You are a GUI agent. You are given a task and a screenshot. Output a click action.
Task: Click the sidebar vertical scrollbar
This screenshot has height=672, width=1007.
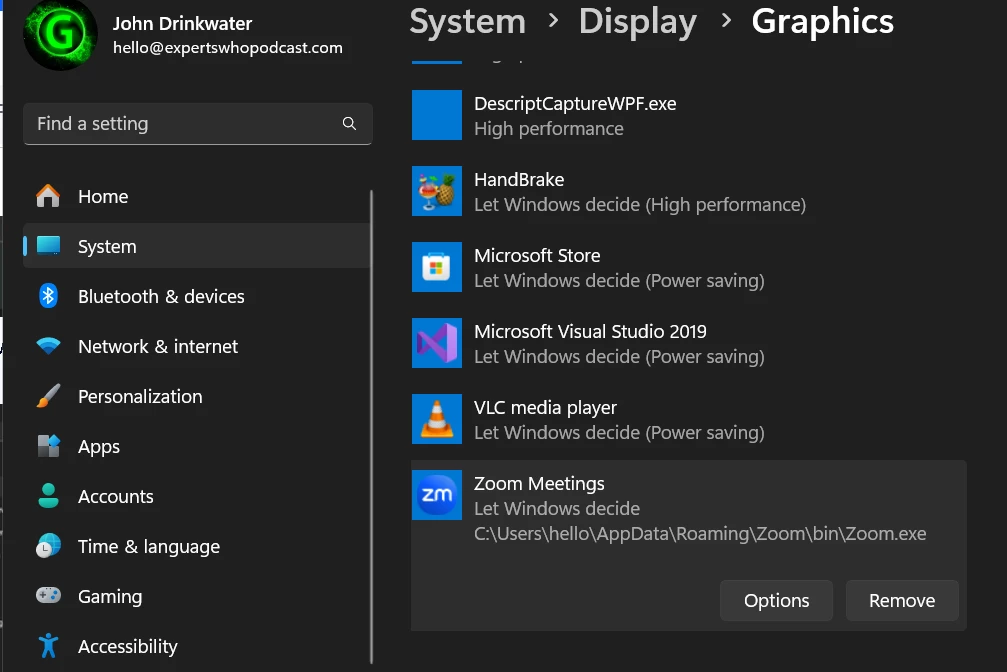[x=371, y=427]
